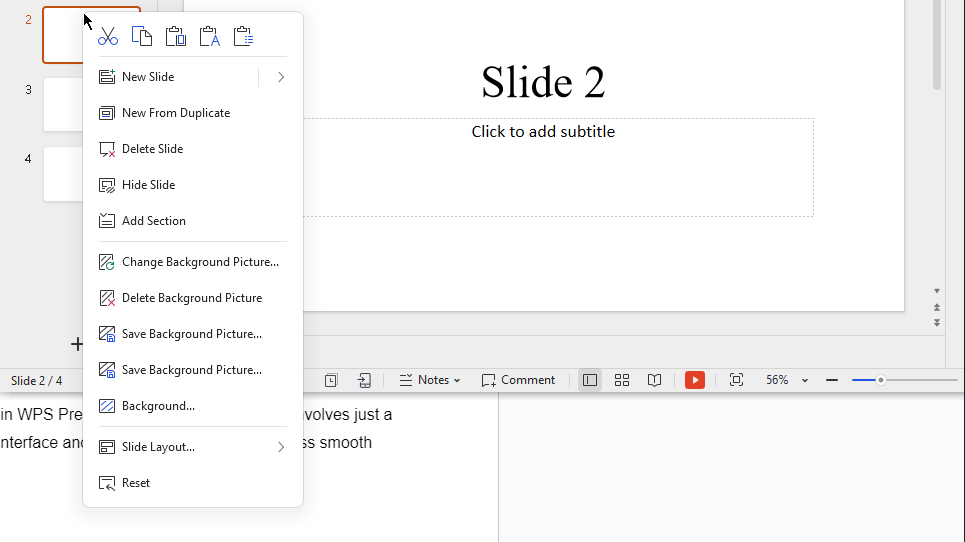Click the Delete Slide menu icon
The height and width of the screenshot is (542, 965).
(107, 149)
